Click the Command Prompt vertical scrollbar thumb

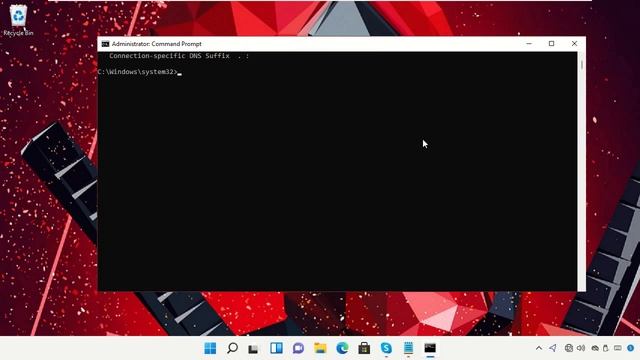(582, 64)
